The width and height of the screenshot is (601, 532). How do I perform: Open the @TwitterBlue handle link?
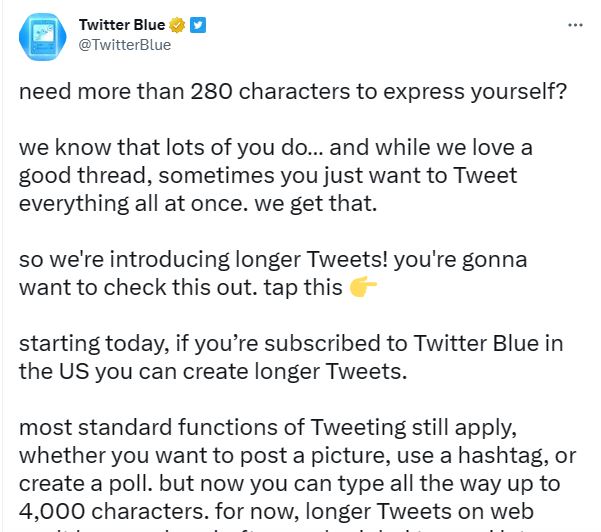(x=125, y=45)
